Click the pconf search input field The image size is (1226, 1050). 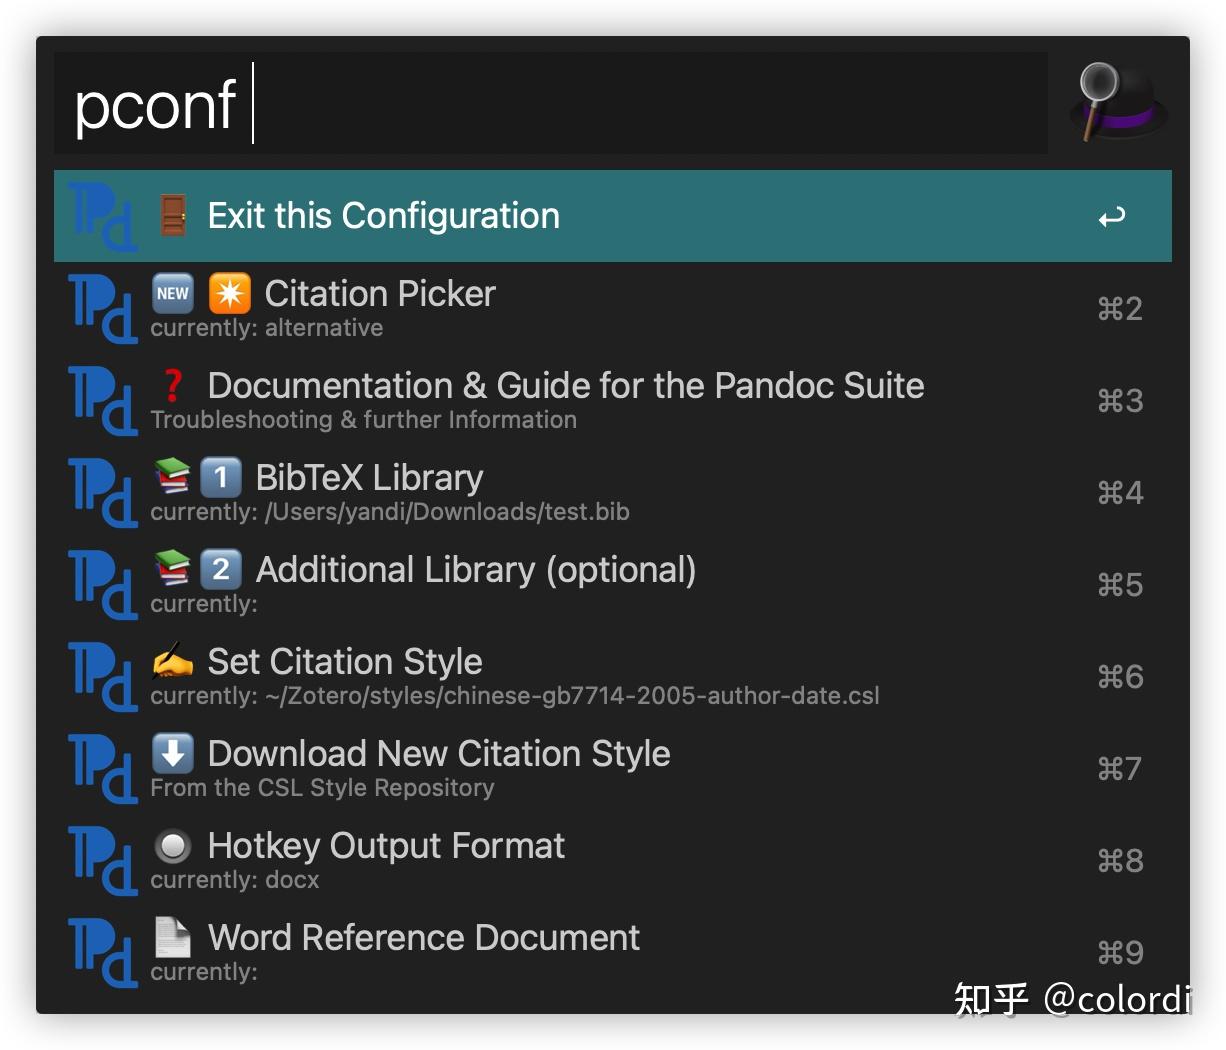tap(550, 104)
